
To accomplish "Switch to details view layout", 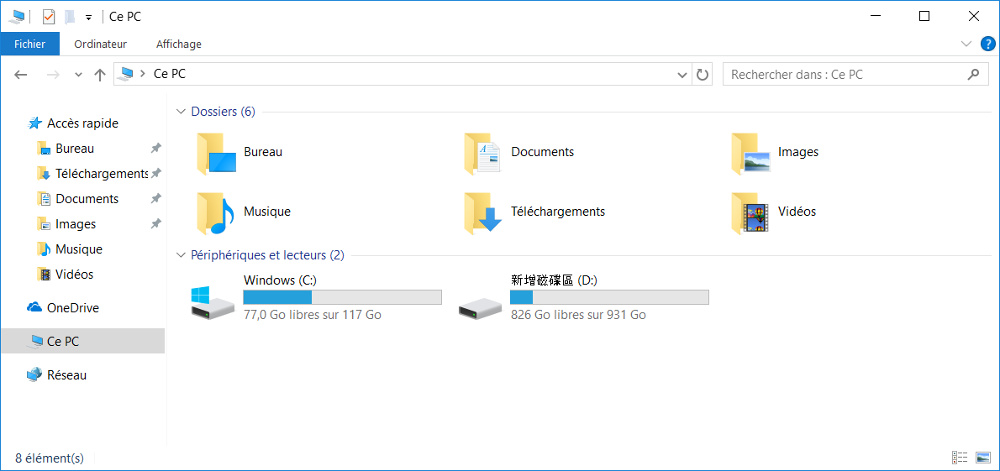I will coord(960,458).
